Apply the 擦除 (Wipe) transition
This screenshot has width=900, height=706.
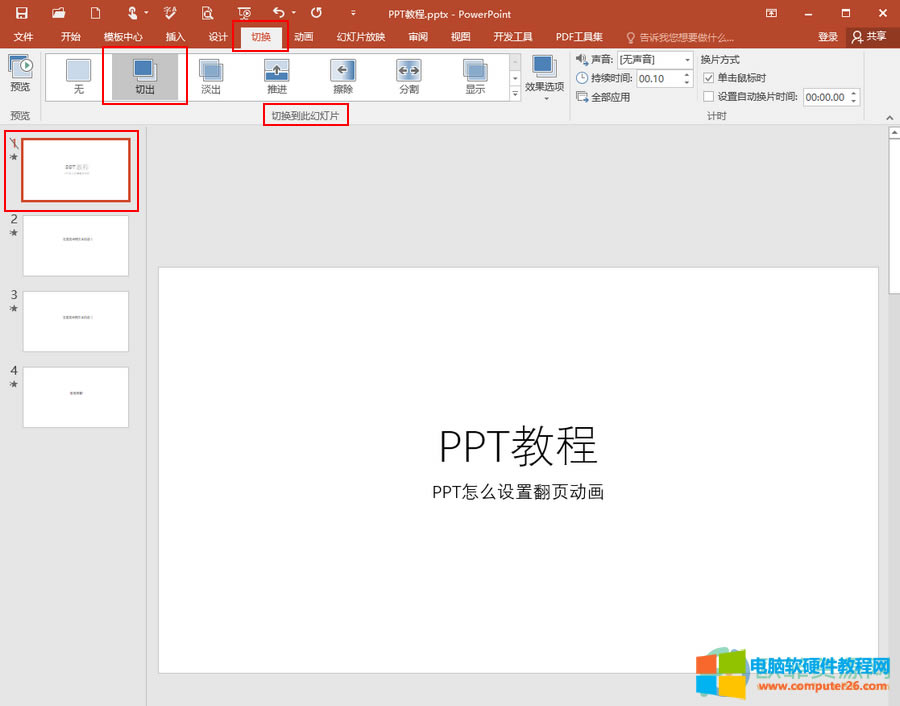(x=342, y=73)
